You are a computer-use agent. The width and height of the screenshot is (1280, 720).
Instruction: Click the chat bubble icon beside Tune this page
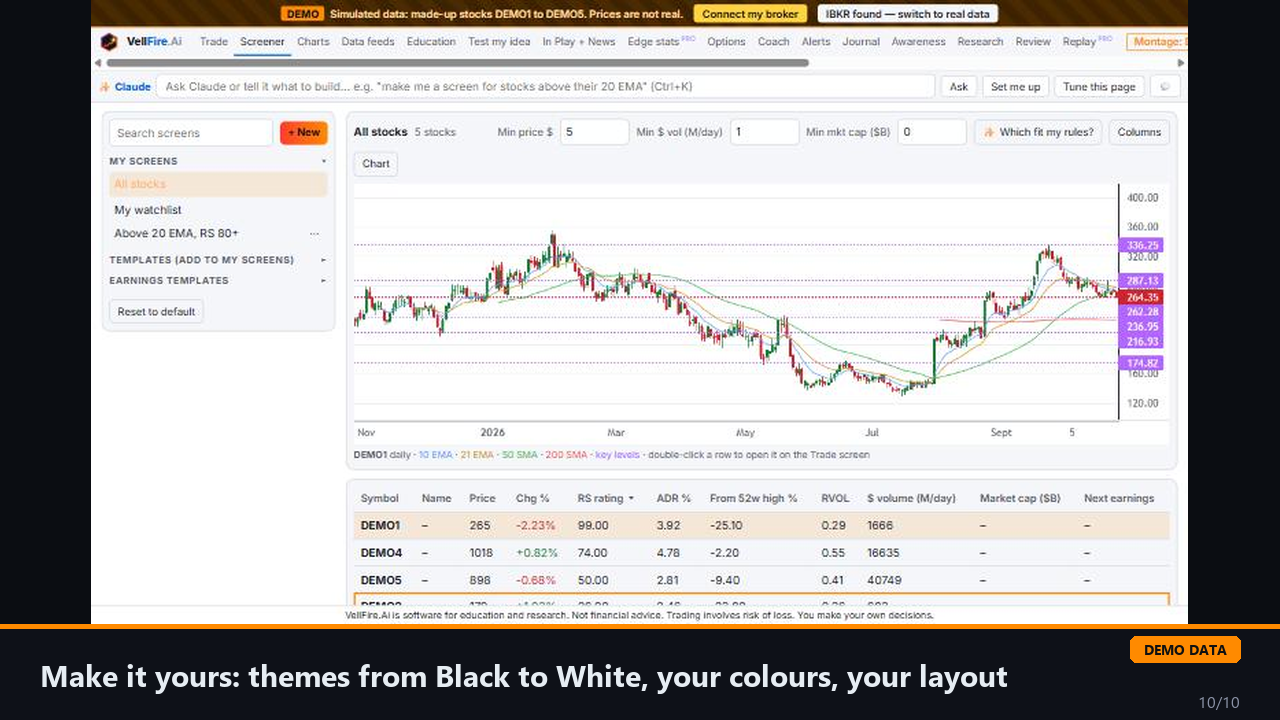click(x=1165, y=87)
